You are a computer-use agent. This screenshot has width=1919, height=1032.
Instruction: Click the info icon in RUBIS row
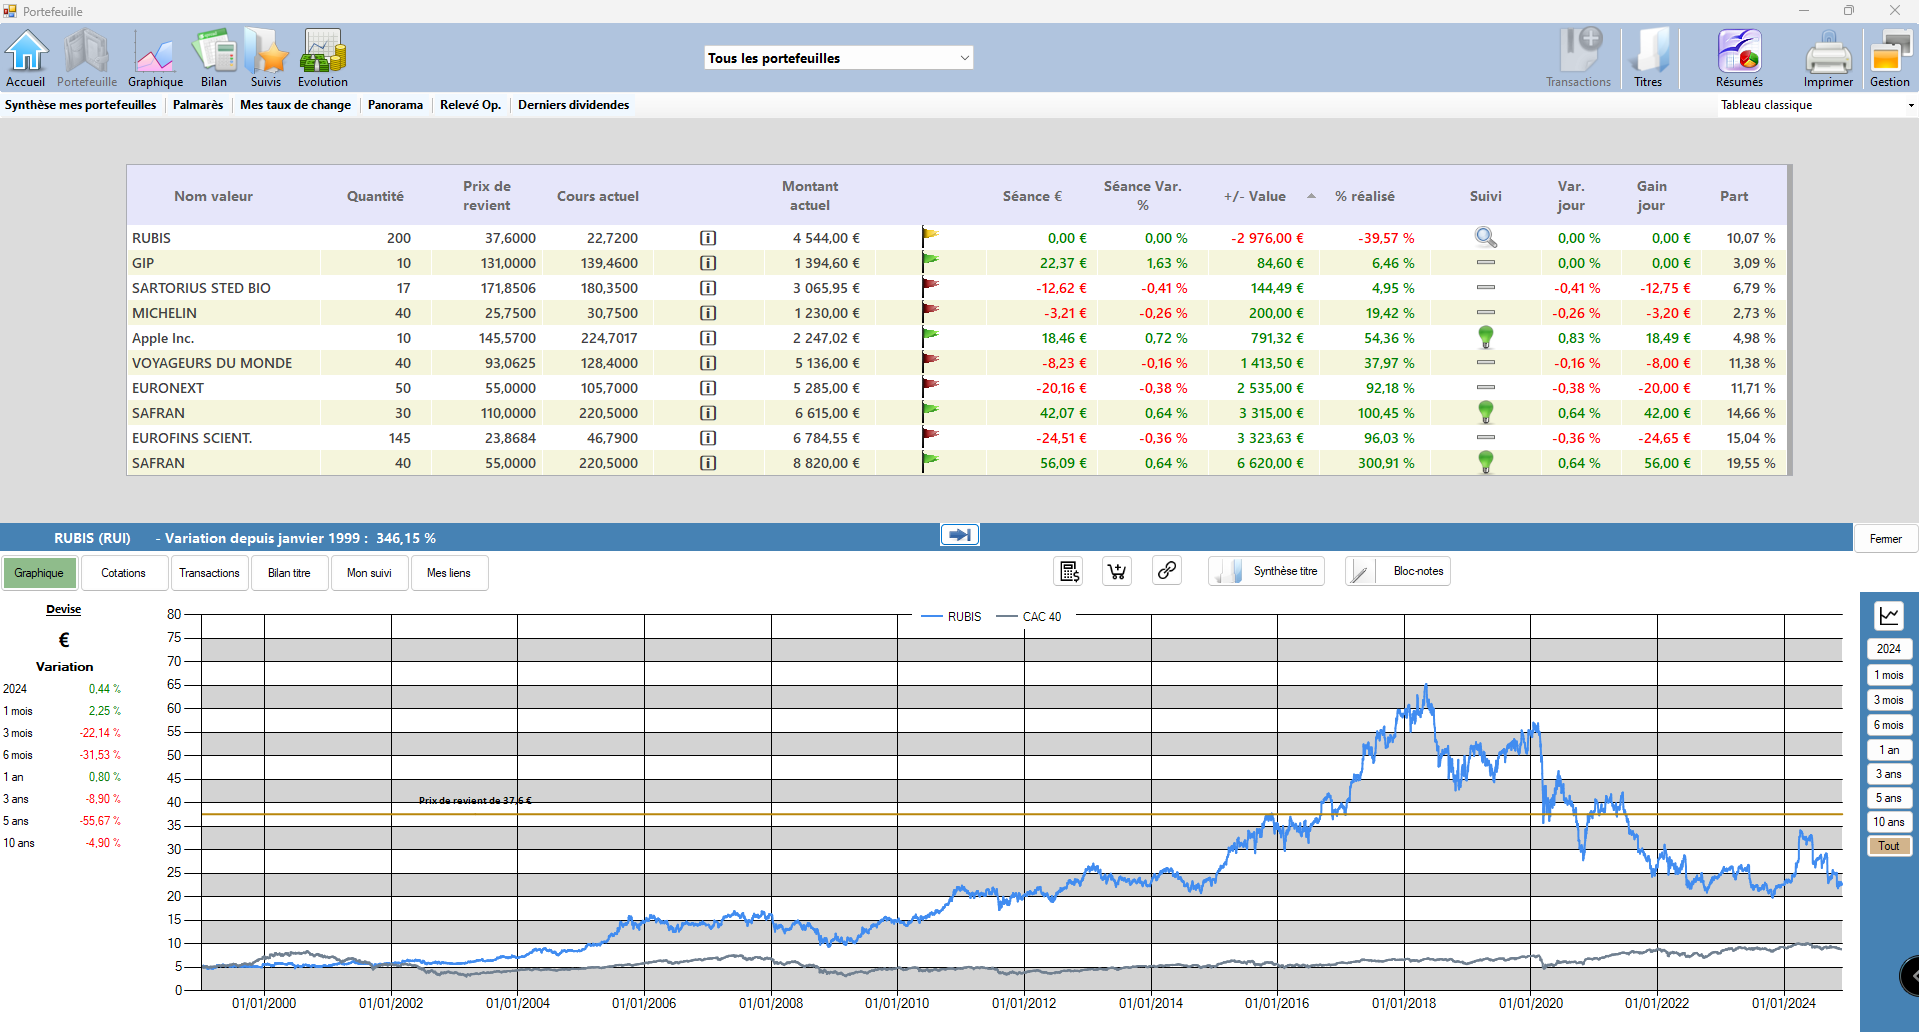708,238
